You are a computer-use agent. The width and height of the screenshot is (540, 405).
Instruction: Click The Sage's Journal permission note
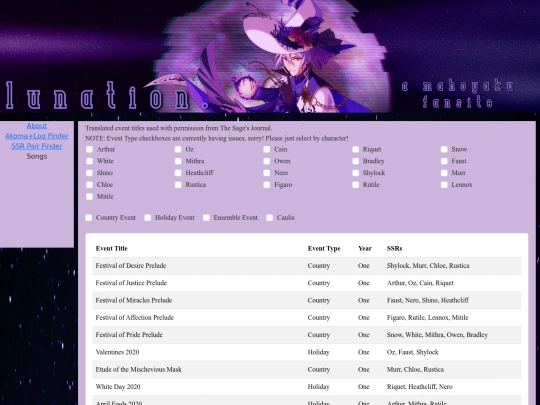(x=179, y=128)
